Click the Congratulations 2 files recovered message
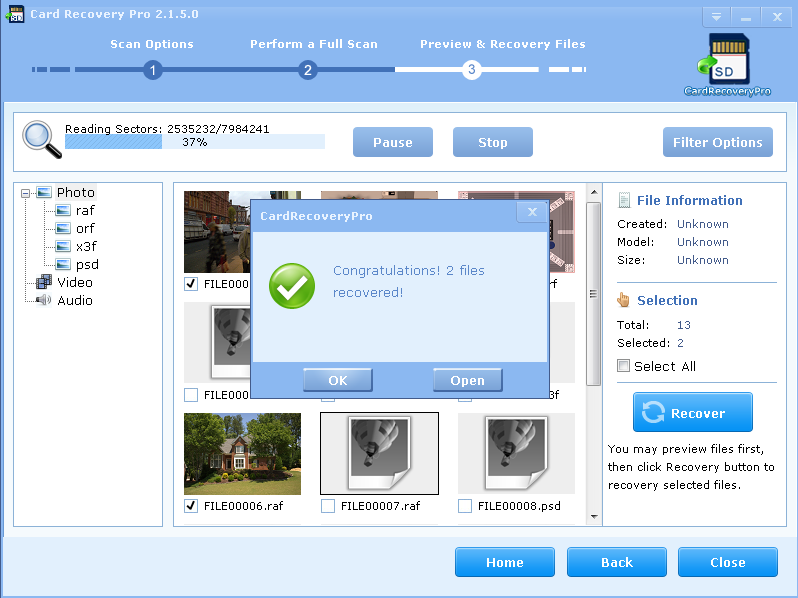Image resolution: width=798 pixels, height=598 pixels. point(408,281)
